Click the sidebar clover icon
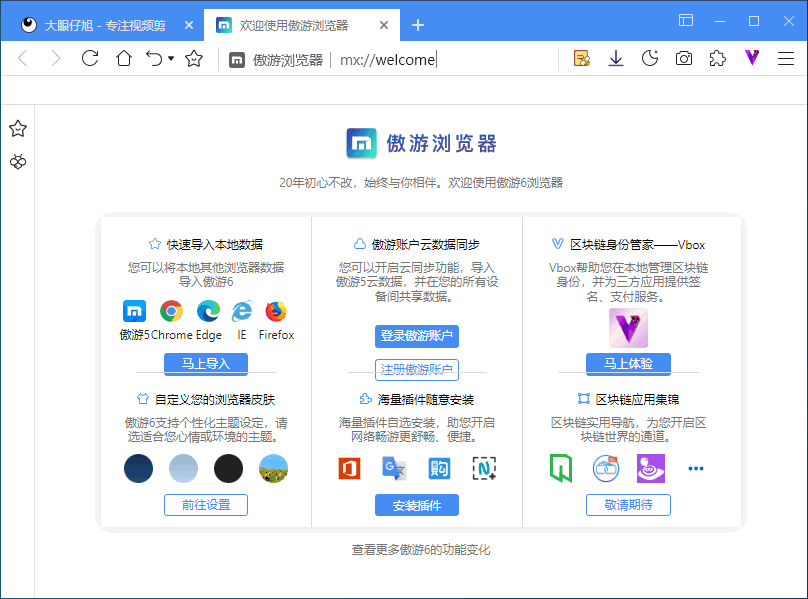808x599 pixels. [x=18, y=162]
